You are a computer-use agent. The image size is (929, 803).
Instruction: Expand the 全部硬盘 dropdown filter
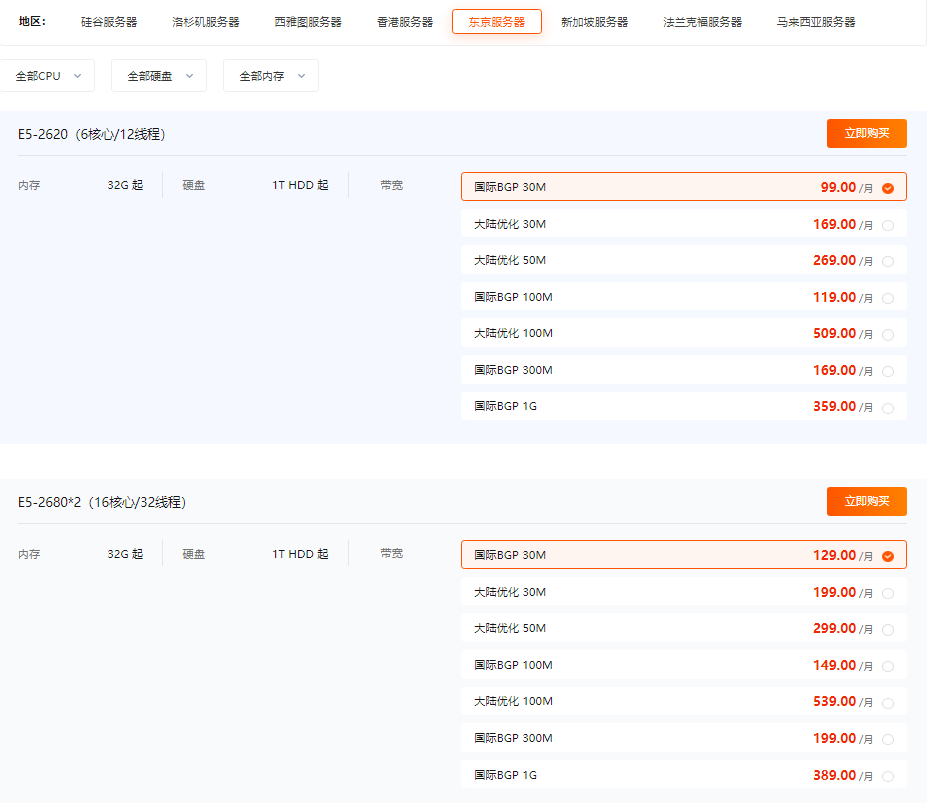159,76
